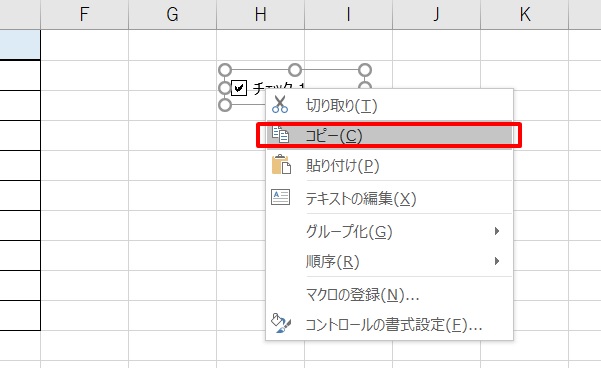Expand the 順序(R) submenu arrow
The width and height of the screenshot is (601, 368).
pyautogui.click(x=497, y=261)
